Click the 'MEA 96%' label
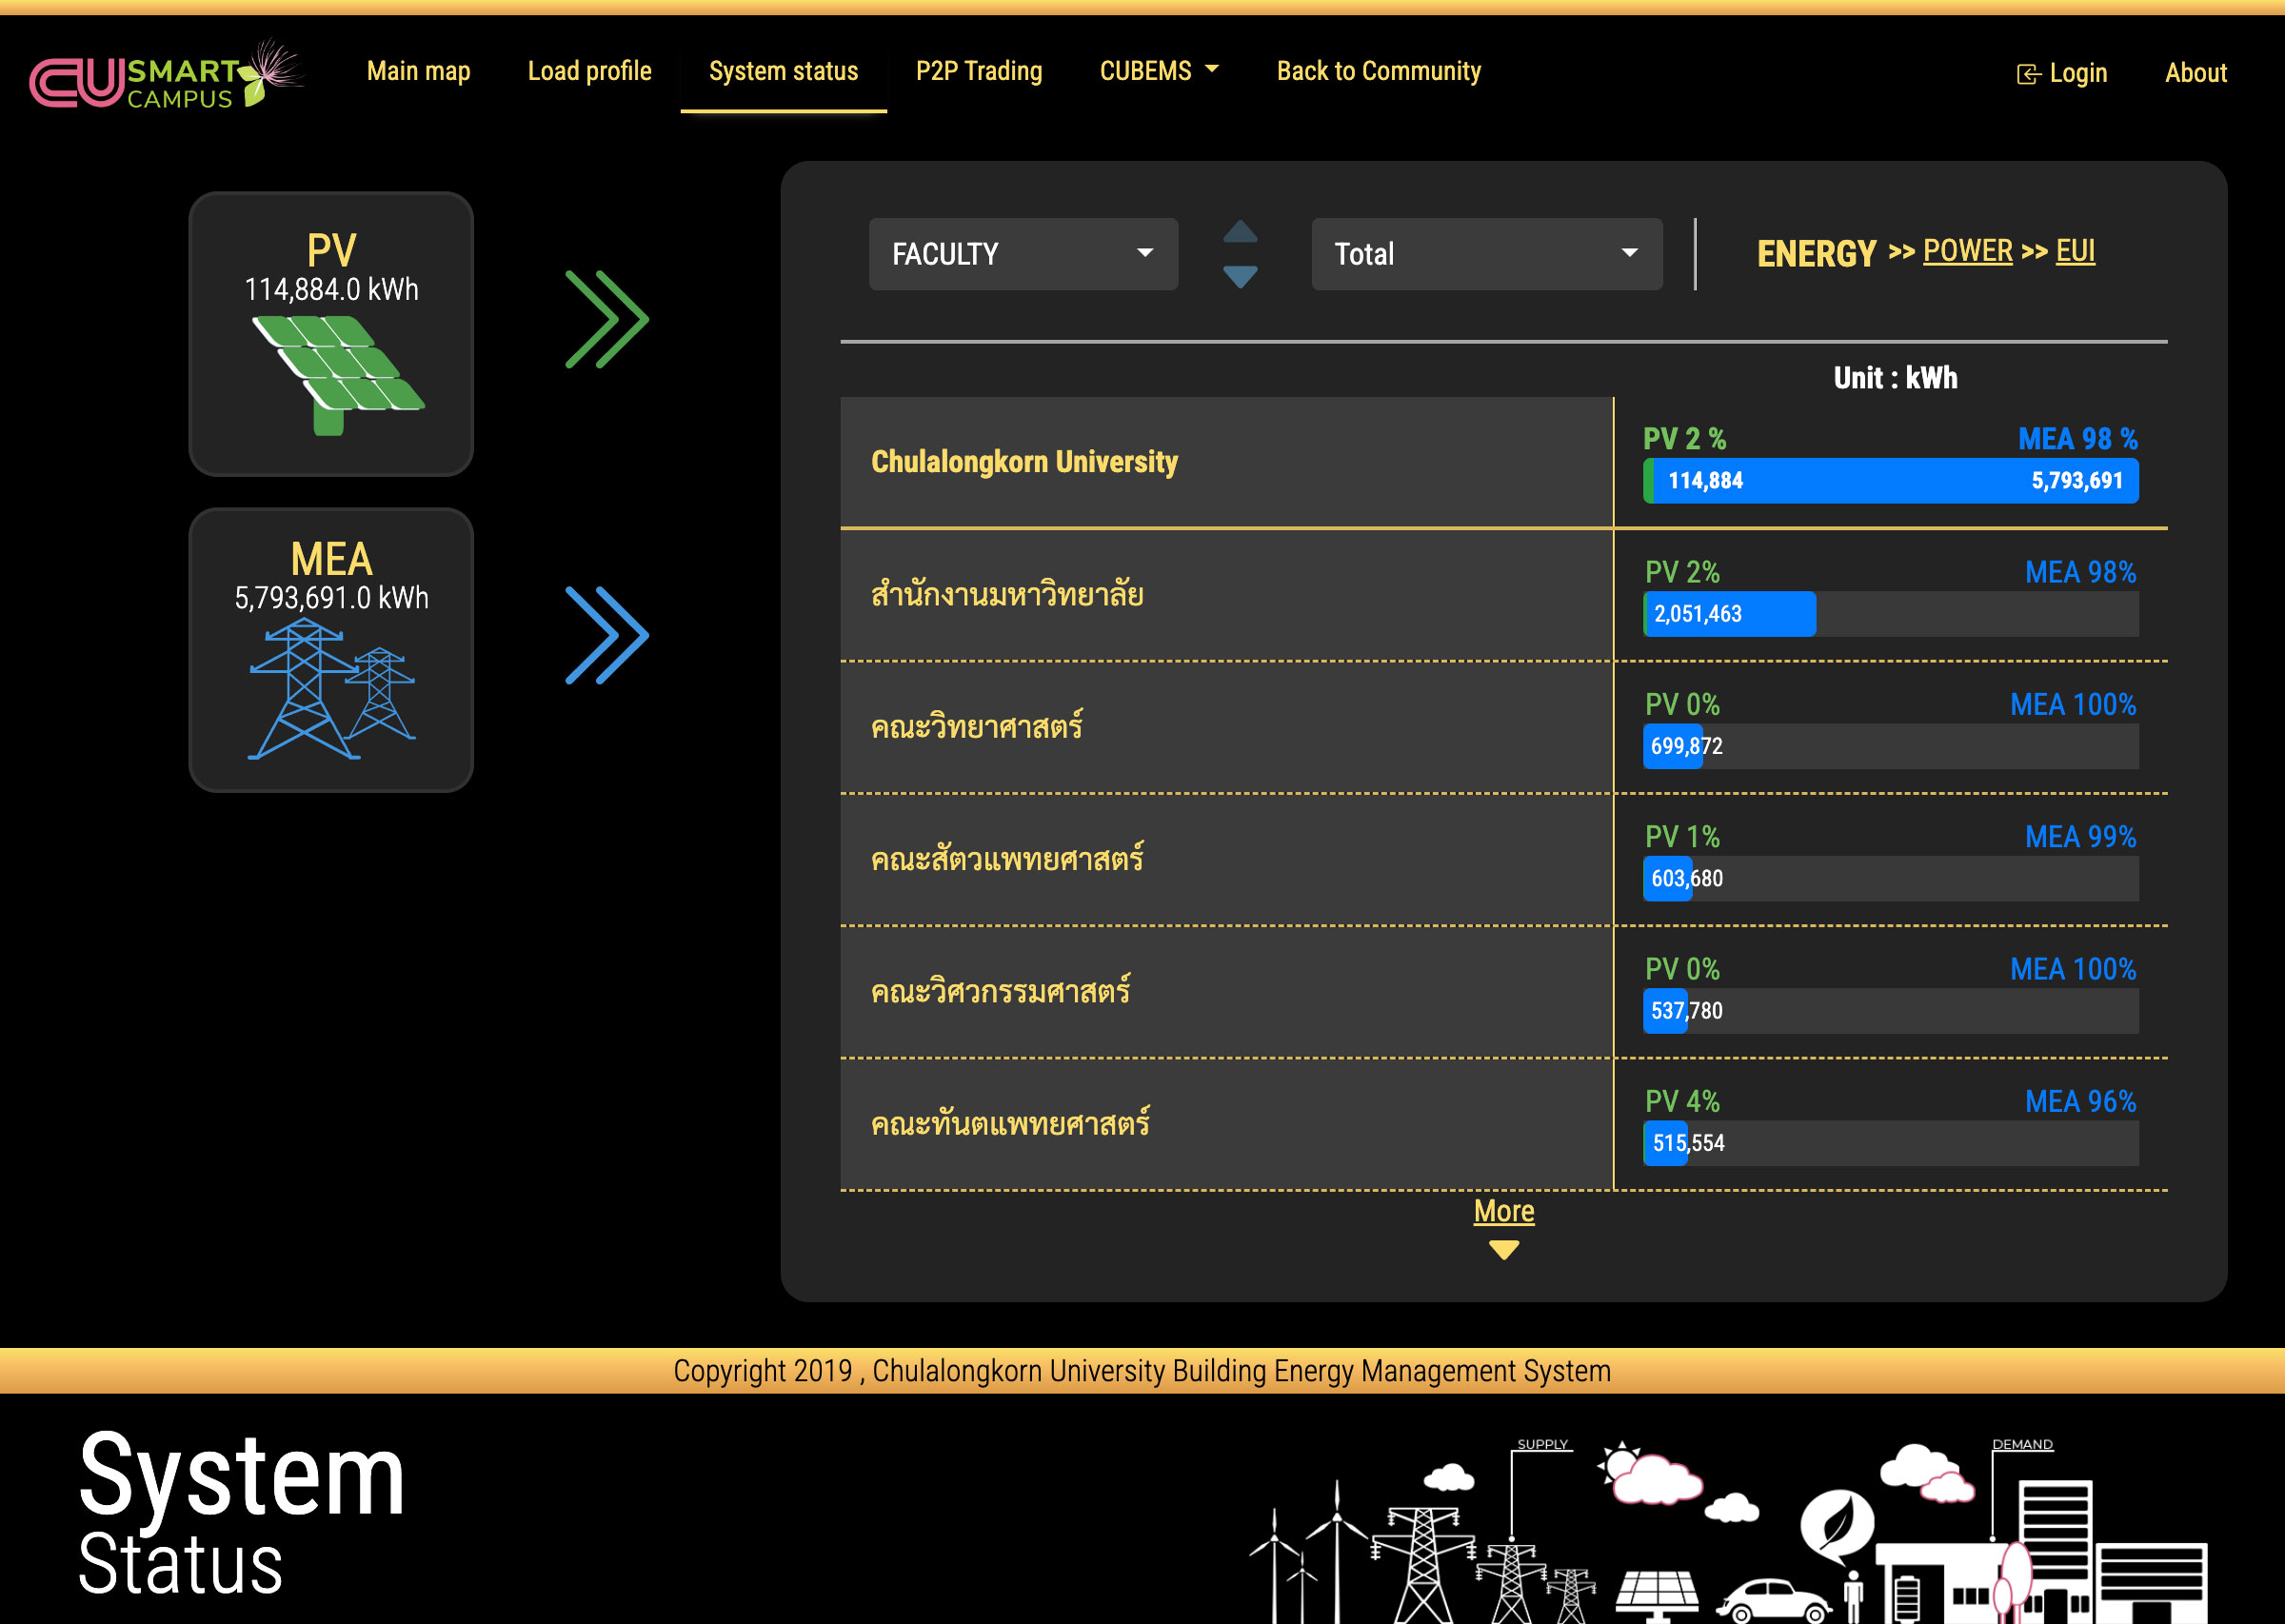 [x=2080, y=1101]
